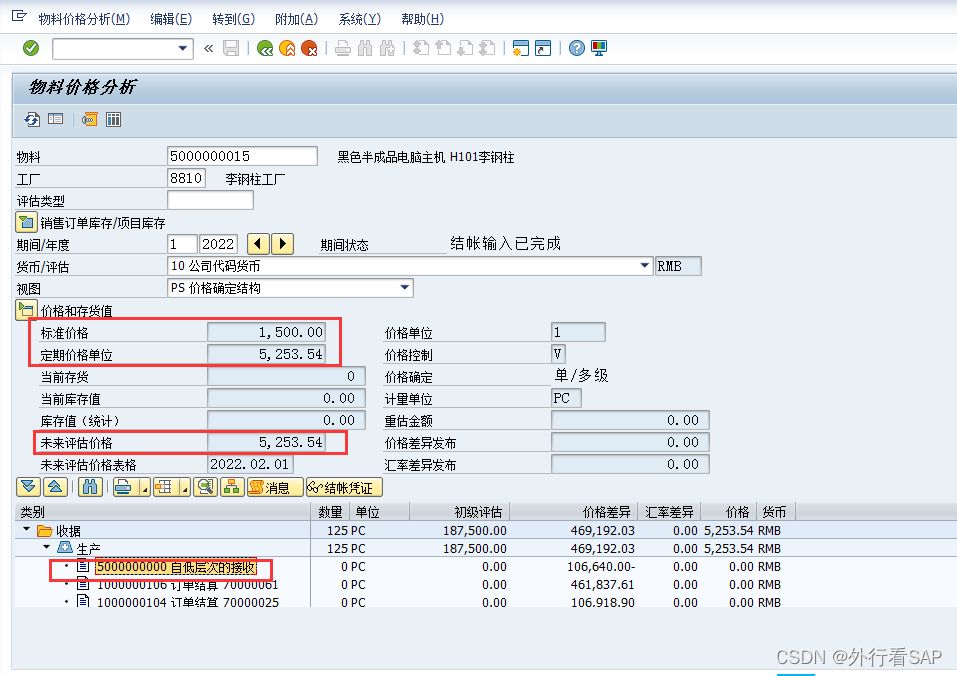Open the 系统(Y) menu
This screenshot has width=957, height=676.
point(359,19)
